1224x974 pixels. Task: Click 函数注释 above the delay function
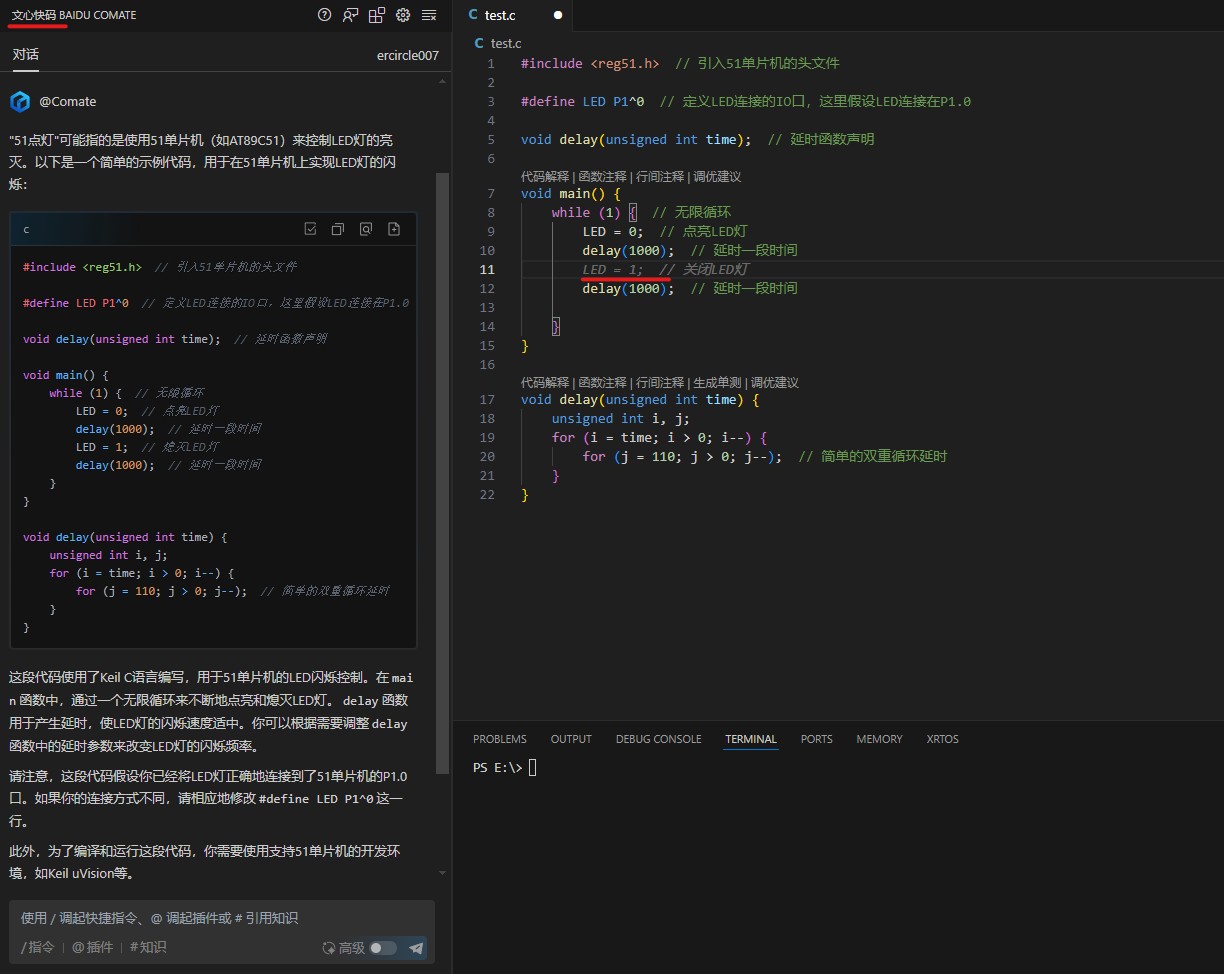point(602,382)
